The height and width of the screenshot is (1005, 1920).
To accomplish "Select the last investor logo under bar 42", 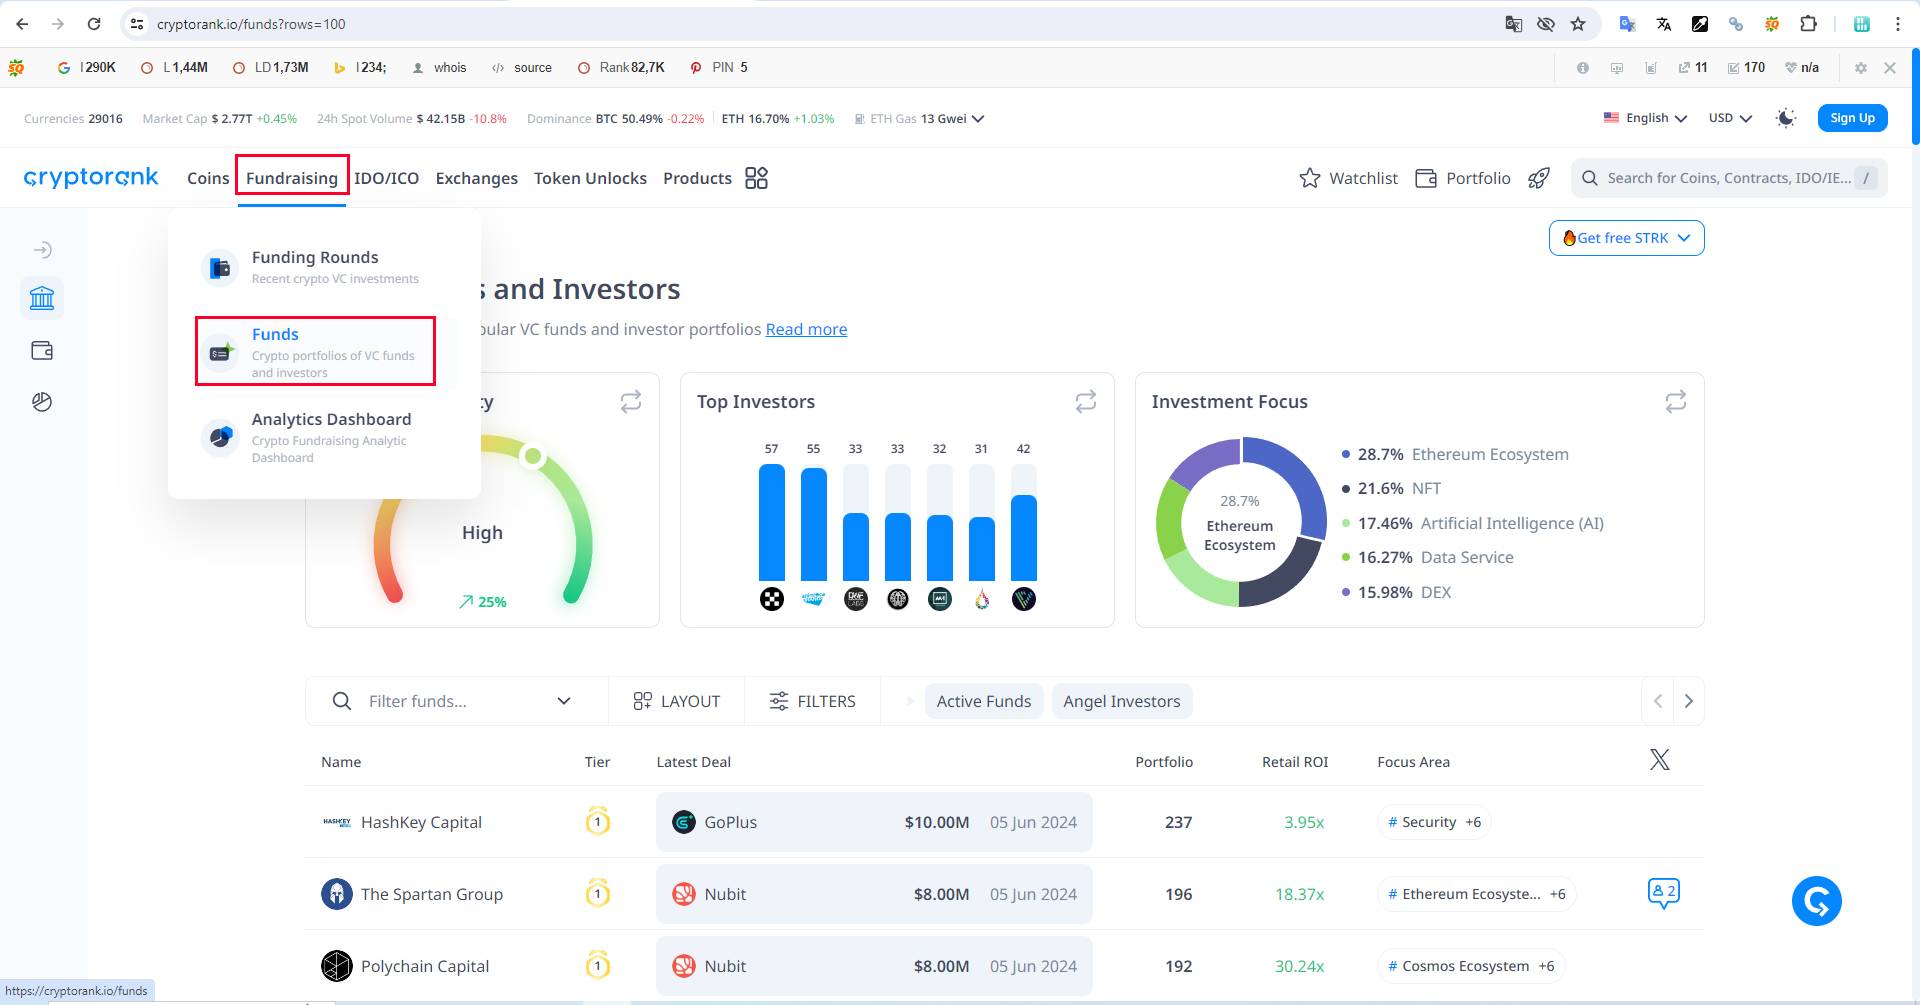I will (x=1024, y=599).
